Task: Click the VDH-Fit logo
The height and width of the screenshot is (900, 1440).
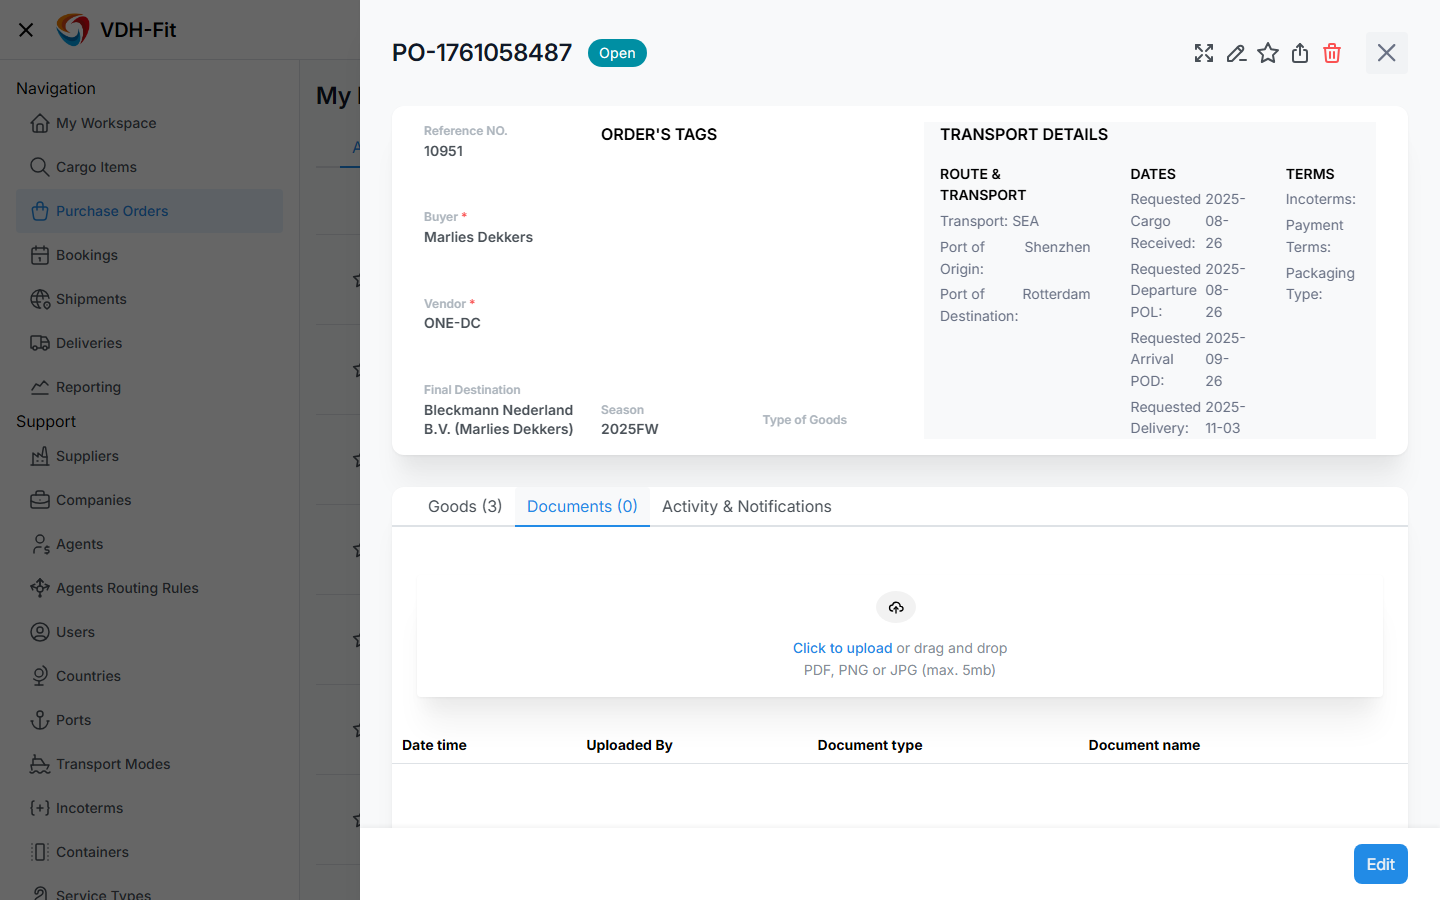Action: coord(72,30)
